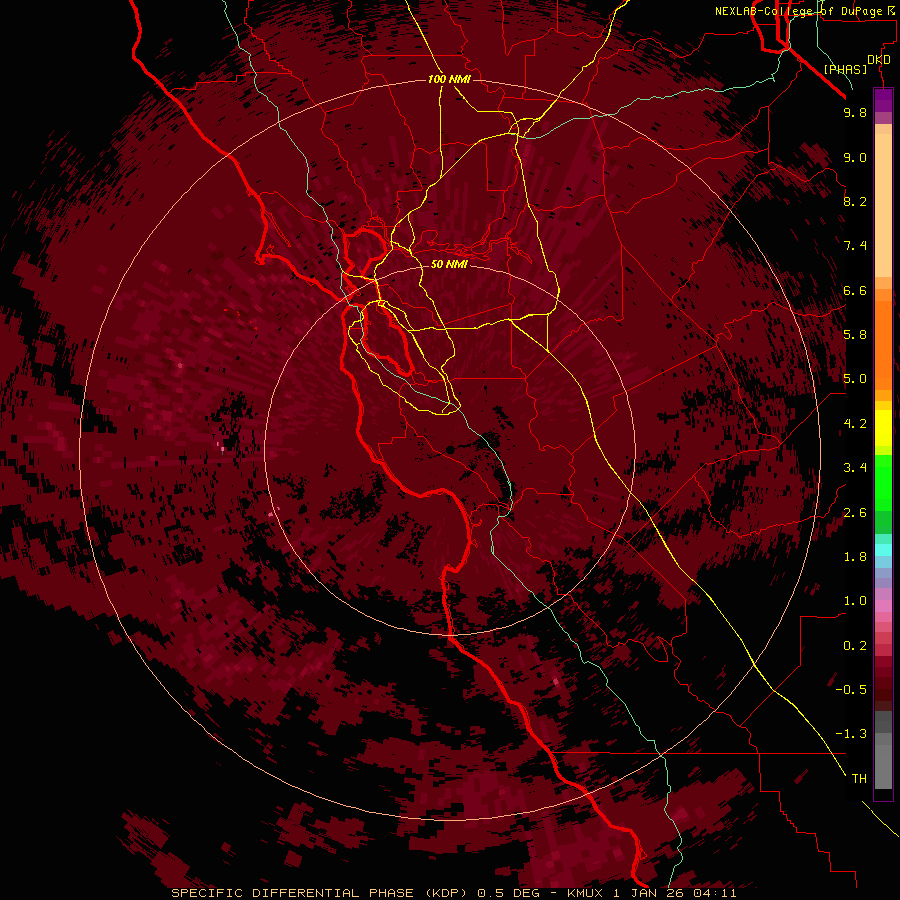
Task: Click the TH threshold label on scale
Action: point(859,779)
